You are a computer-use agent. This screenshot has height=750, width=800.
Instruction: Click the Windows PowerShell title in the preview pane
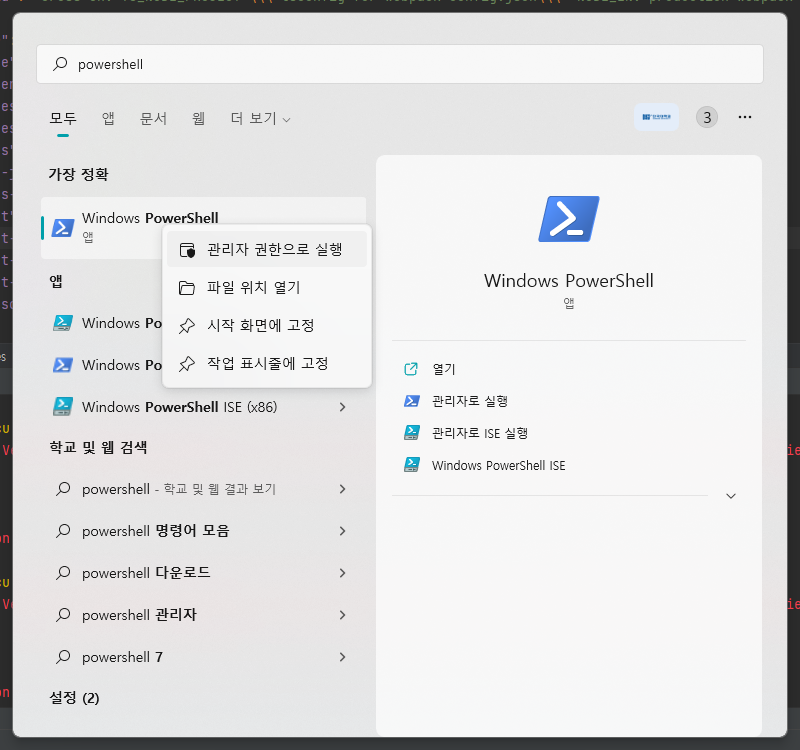(x=568, y=281)
